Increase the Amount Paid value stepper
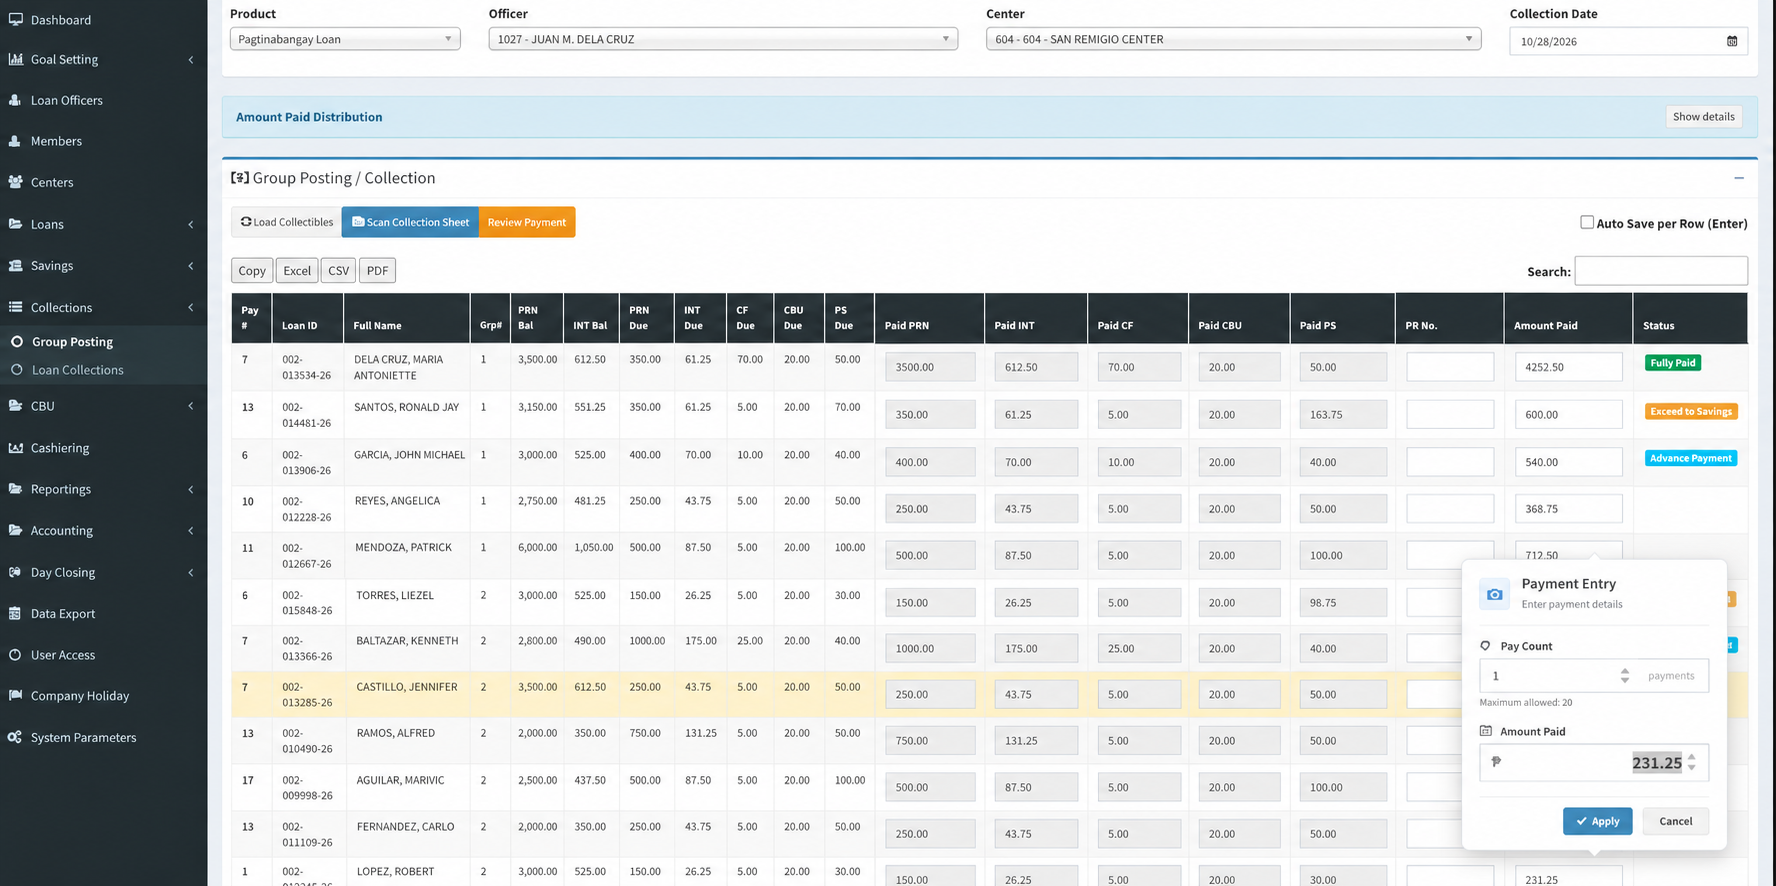 point(1692,757)
